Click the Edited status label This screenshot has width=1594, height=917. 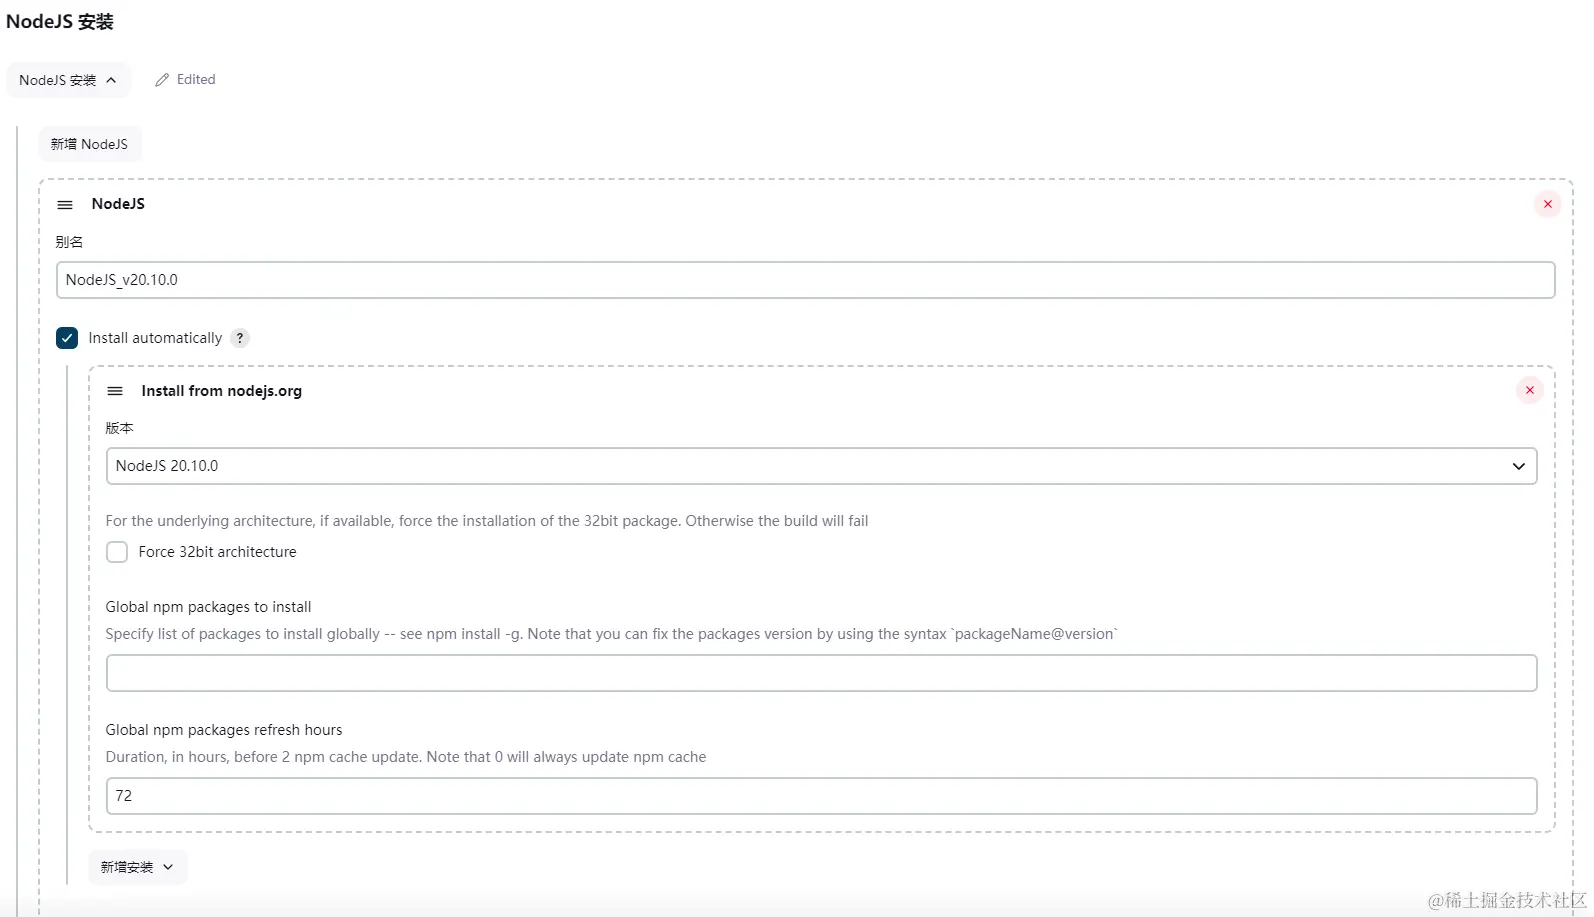[196, 80]
